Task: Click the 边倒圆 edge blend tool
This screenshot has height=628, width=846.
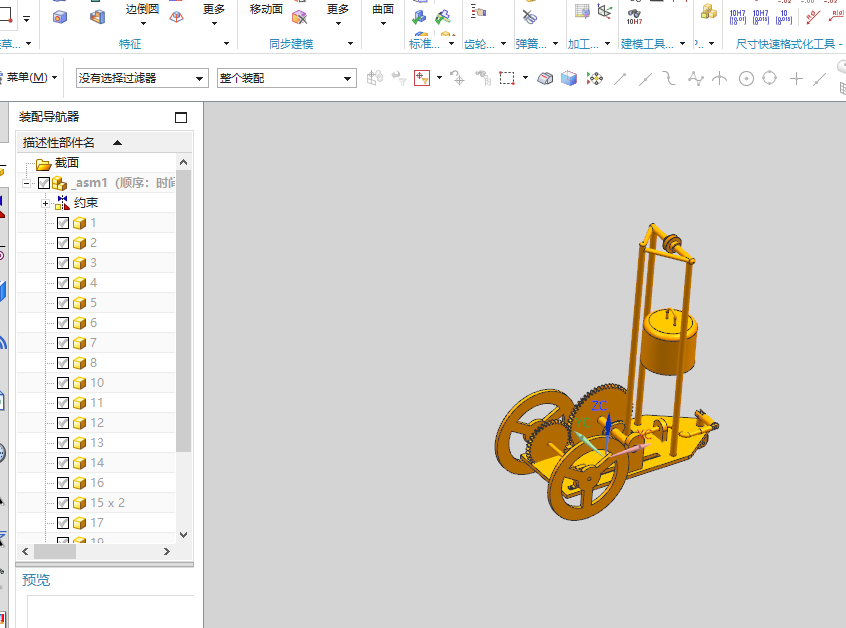Action: [142, 9]
